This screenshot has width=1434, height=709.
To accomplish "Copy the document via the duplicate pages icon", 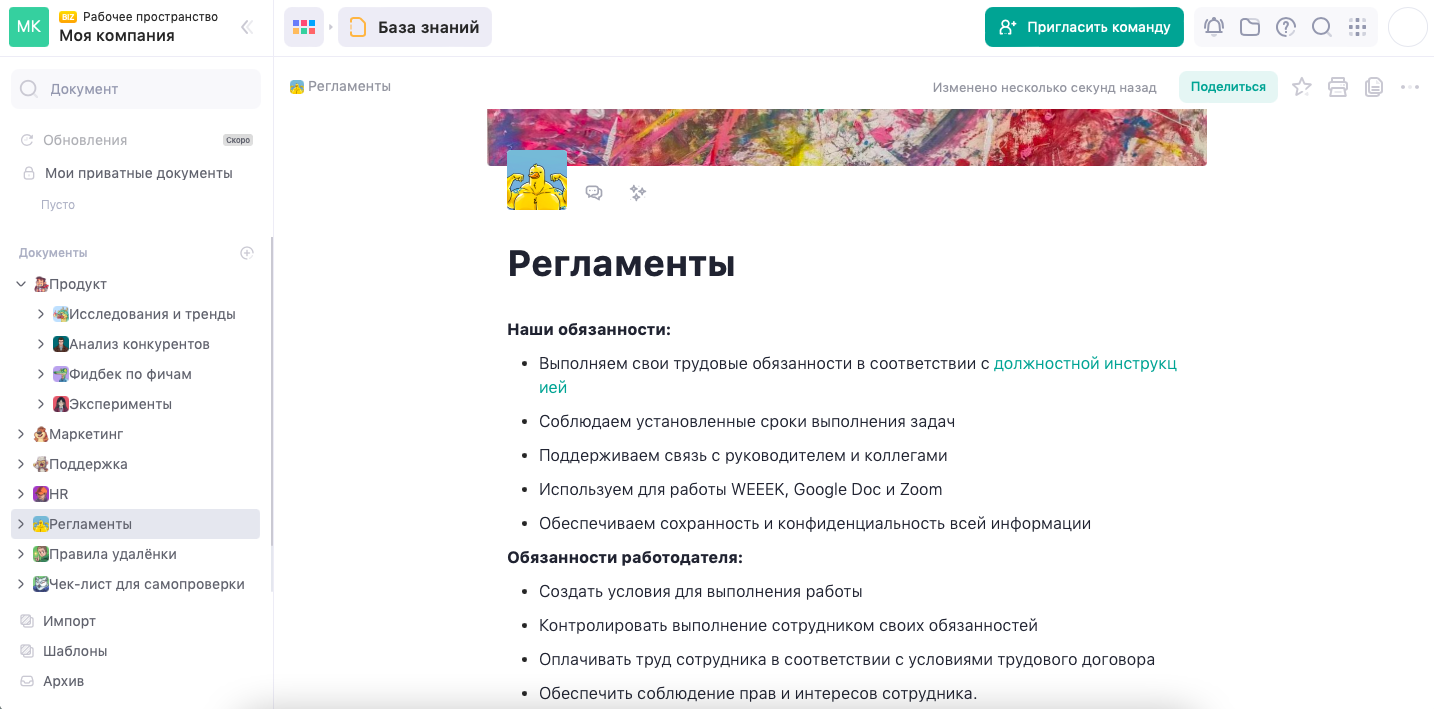I will 1373,87.
